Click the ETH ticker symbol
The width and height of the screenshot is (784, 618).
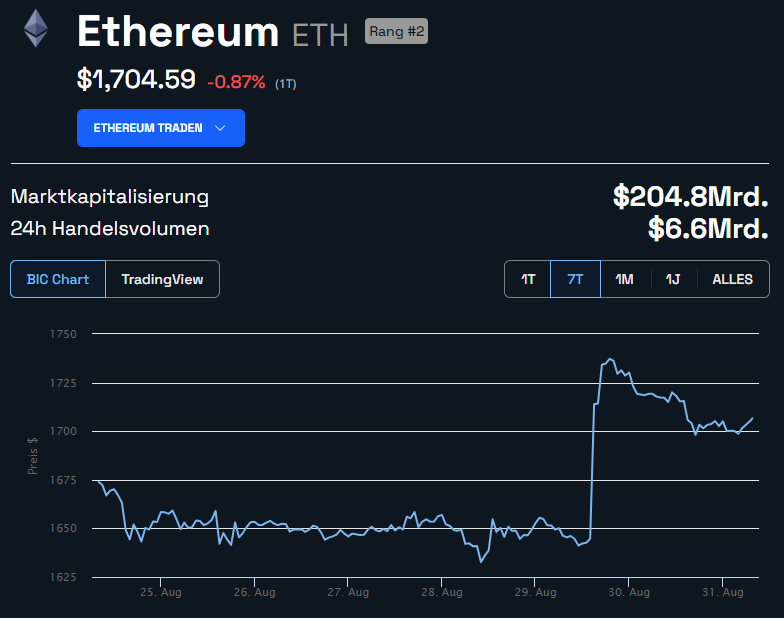coord(320,36)
